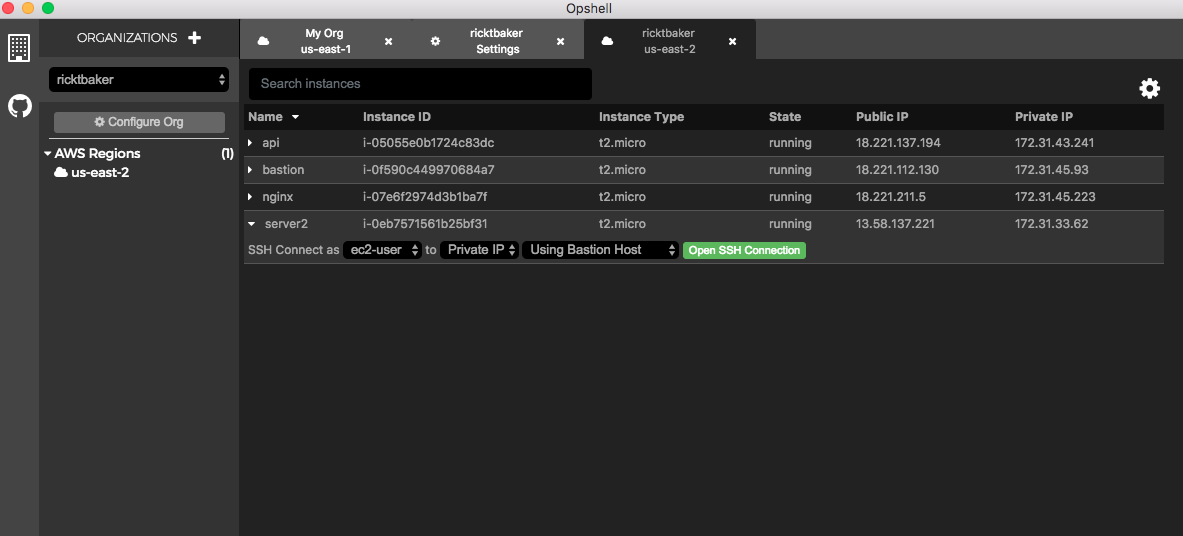Click public IP 18.221.211.5
This screenshot has width=1183, height=536.
pyautogui.click(x=891, y=197)
